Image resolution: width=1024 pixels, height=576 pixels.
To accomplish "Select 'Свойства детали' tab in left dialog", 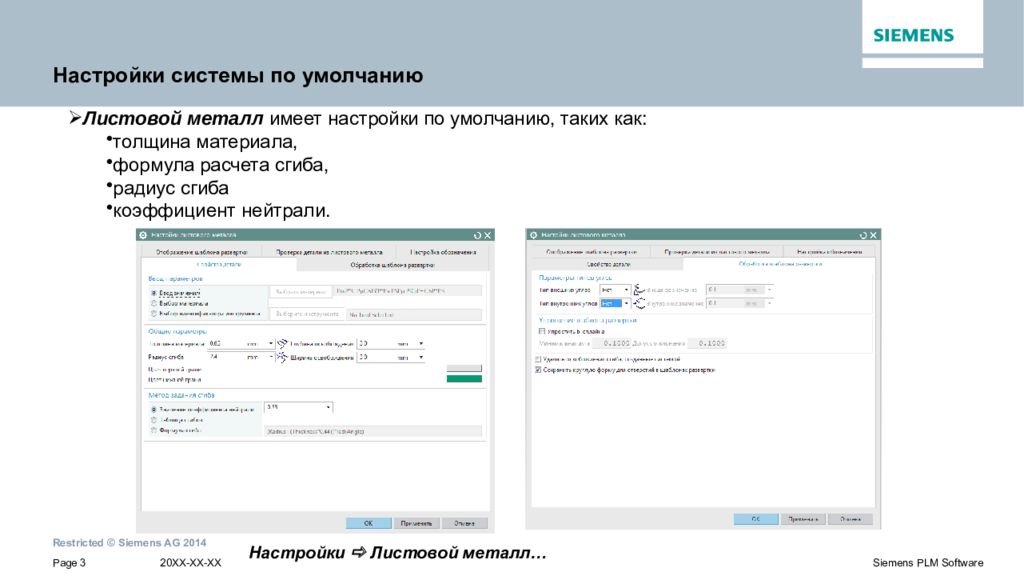I will [219, 264].
